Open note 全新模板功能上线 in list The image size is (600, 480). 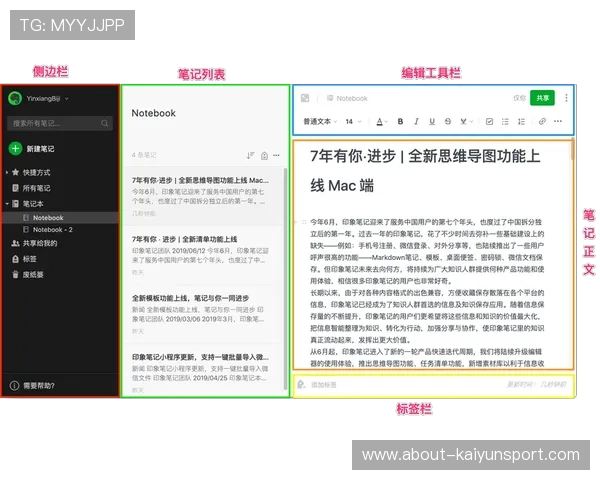coord(203,314)
